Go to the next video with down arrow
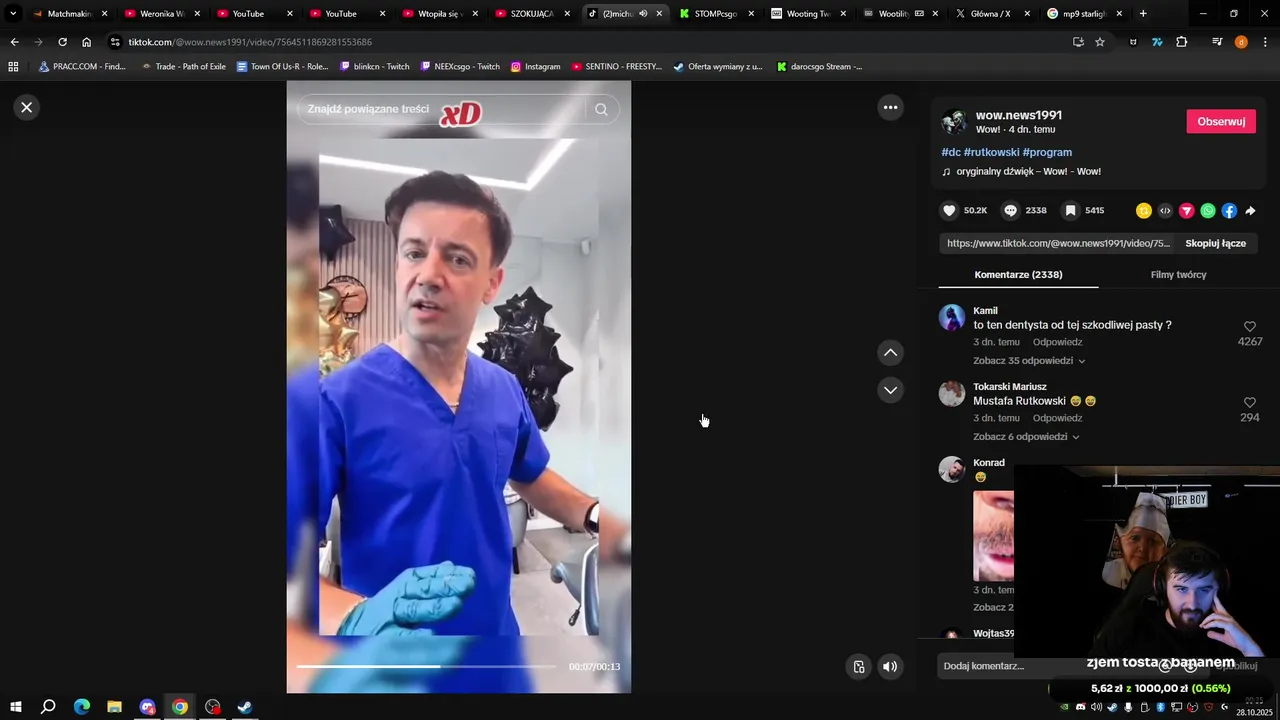Screen dimensions: 1280x720 (890, 390)
